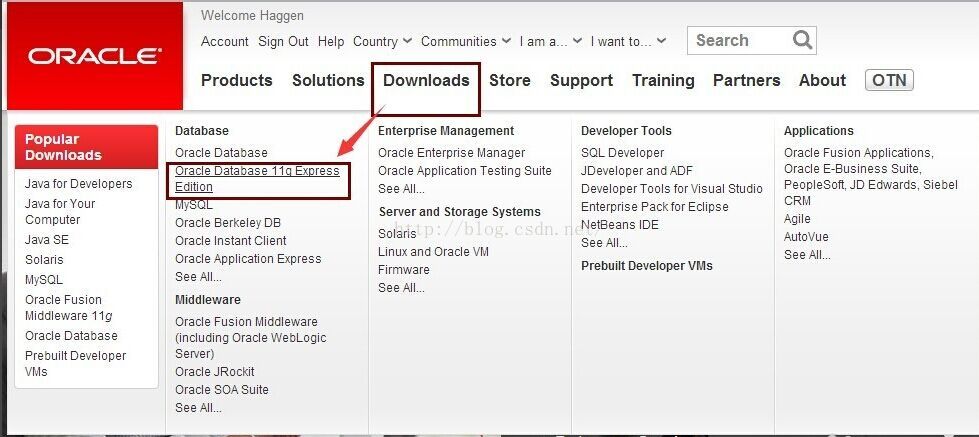Open Enterprise Pack for Eclipse link
Image resolution: width=979 pixels, height=437 pixels.
click(654, 207)
